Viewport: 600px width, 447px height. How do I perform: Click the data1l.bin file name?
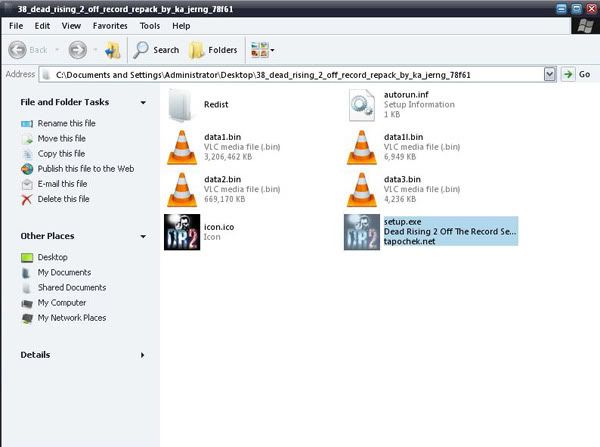(403, 137)
